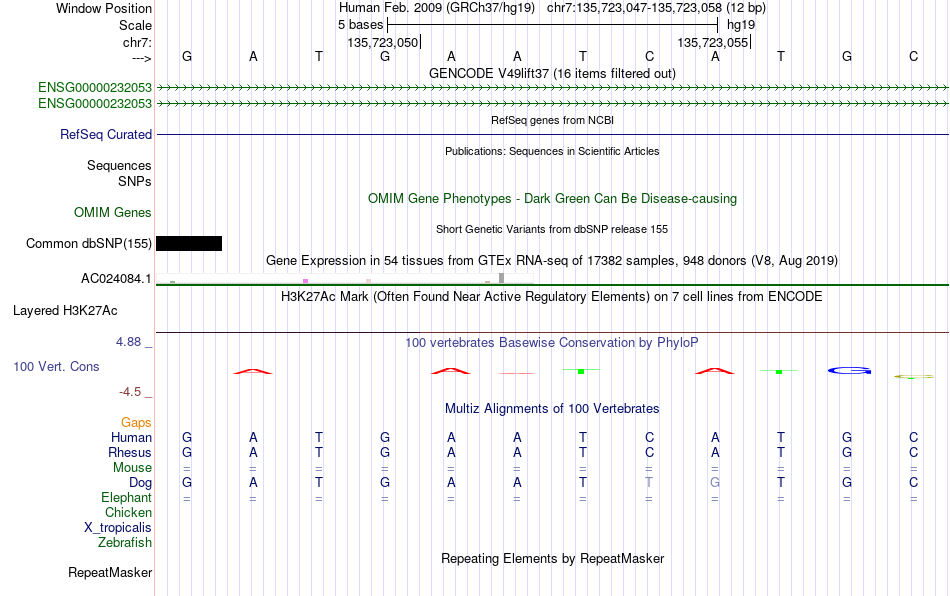Click the Layered H3K27Ac track label
Image resolution: width=950 pixels, height=596 pixels.
65,311
